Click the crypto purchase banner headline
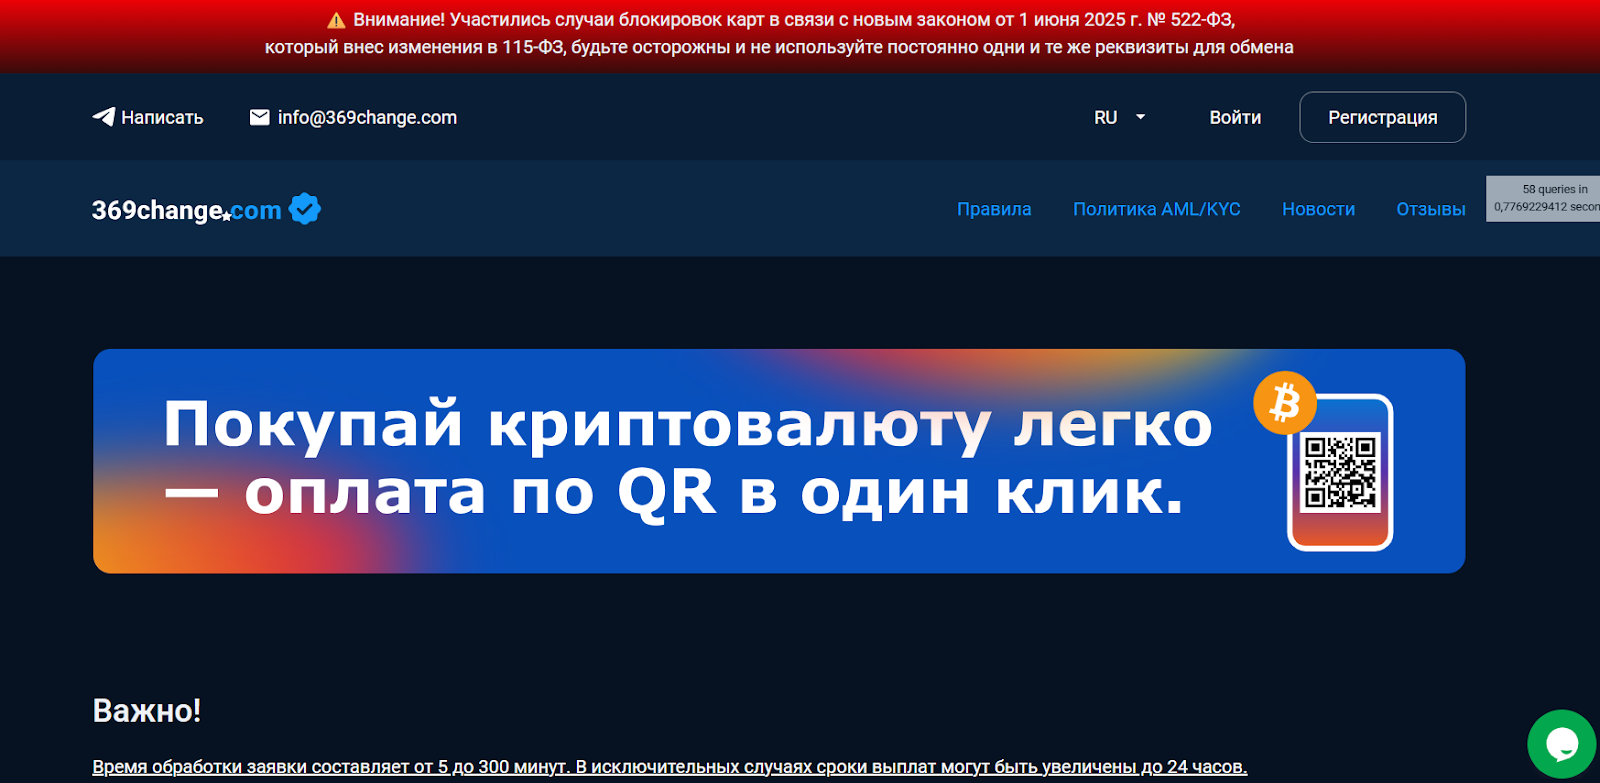The width and height of the screenshot is (1600, 783). click(x=687, y=458)
